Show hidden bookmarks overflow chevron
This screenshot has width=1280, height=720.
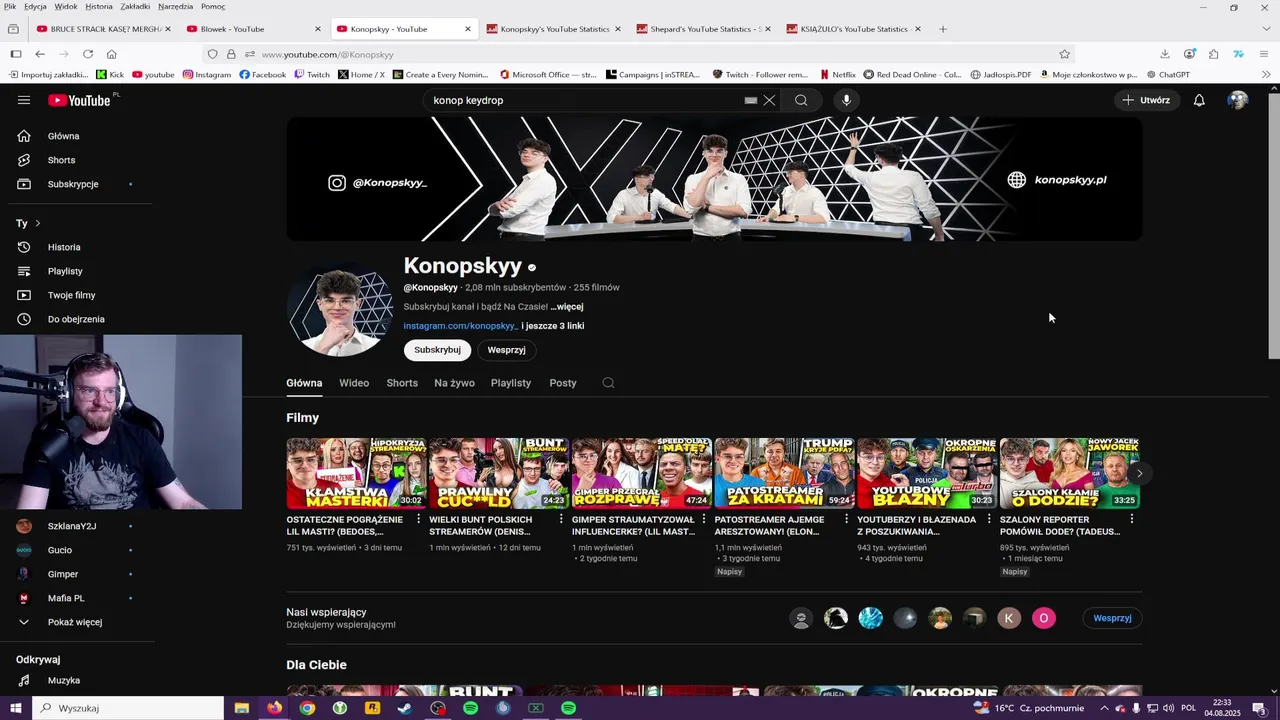point(1266,74)
